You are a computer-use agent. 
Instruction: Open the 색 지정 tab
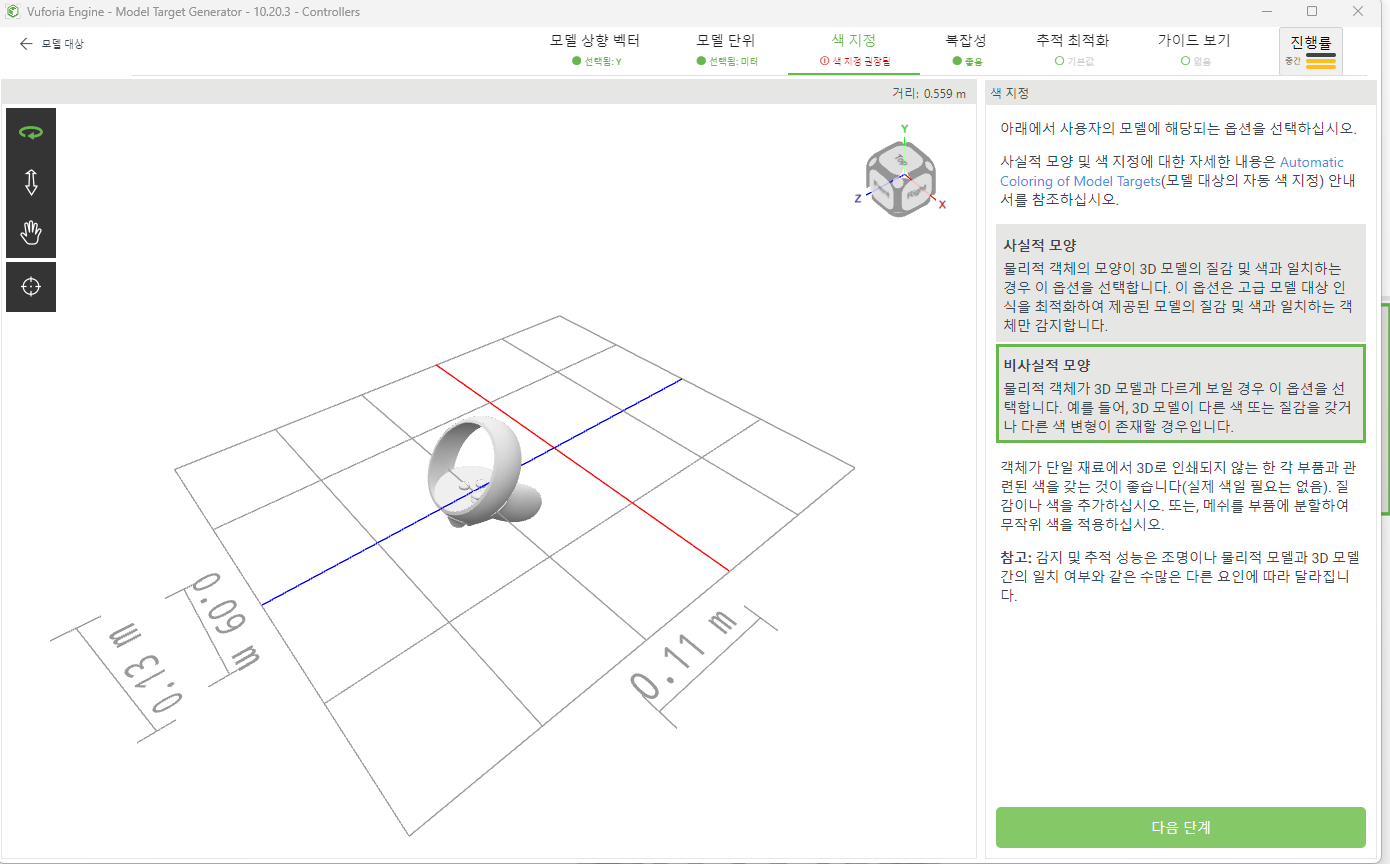pyautogui.click(x=854, y=49)
